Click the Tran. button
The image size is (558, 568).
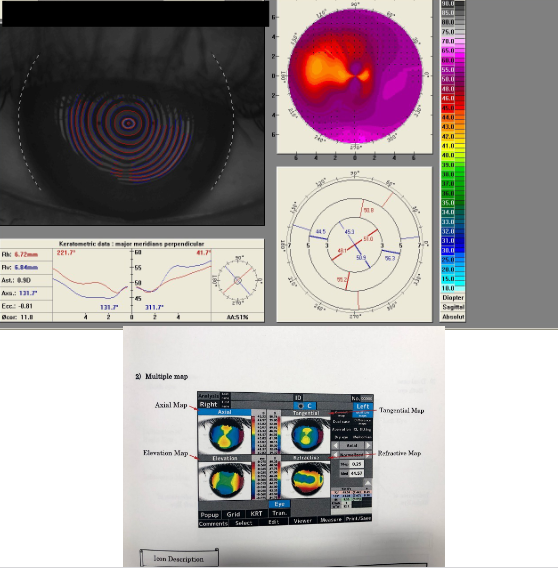(x=280, y=513)
